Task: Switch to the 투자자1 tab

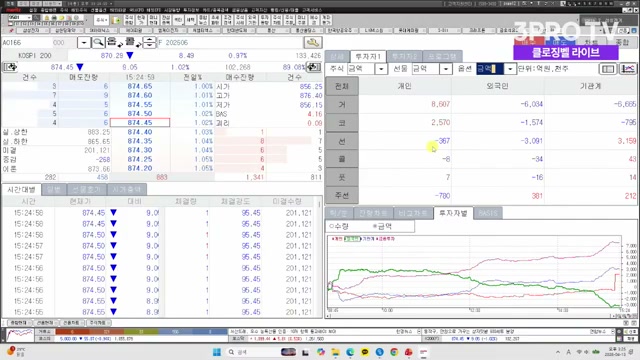Action: (368, 56)
